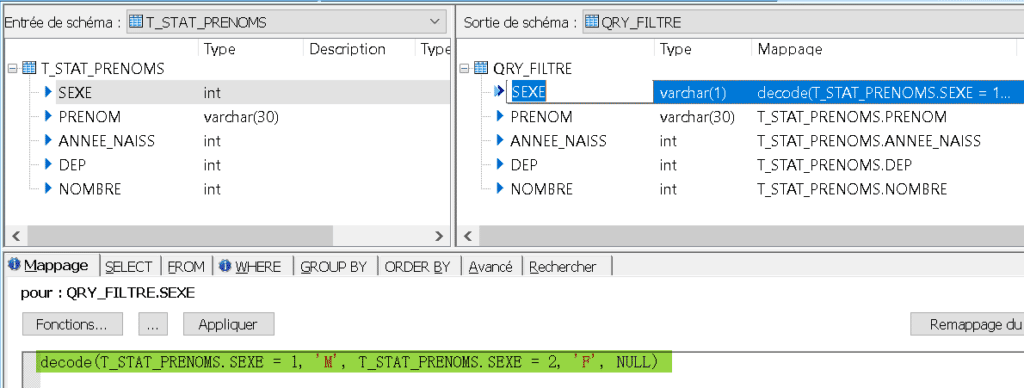This screenshot has width=1024, height=388.
Task: Collapse the T_STAT_PRENOMS tree node
Action: (x=12, y=68)
